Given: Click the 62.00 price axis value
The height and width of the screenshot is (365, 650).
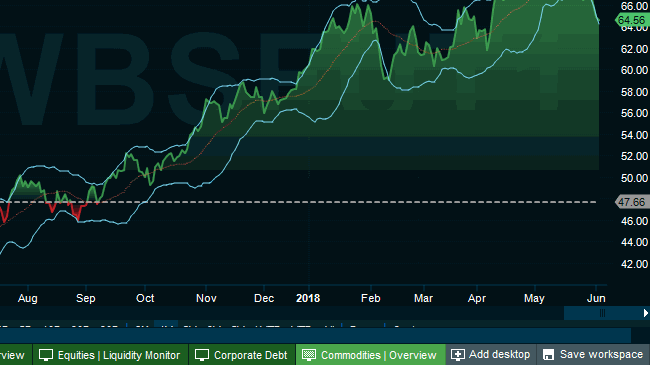Looking at the screenshot, I should pos(634,49).
